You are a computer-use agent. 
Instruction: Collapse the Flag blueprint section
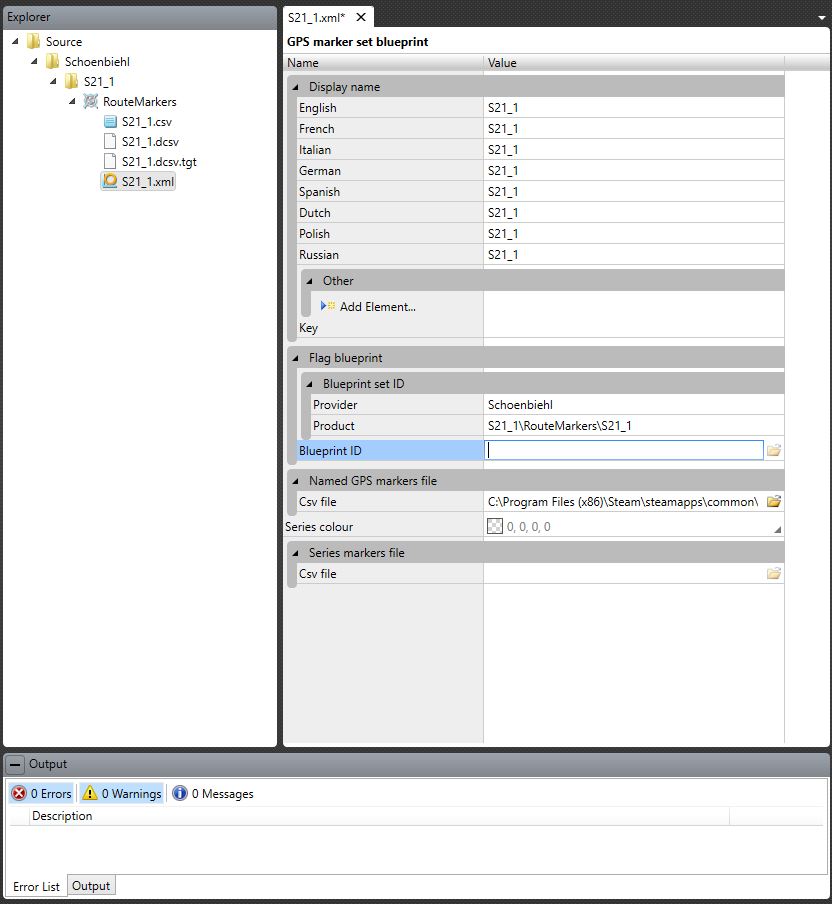pyautogui.click(x=296, y=358)
